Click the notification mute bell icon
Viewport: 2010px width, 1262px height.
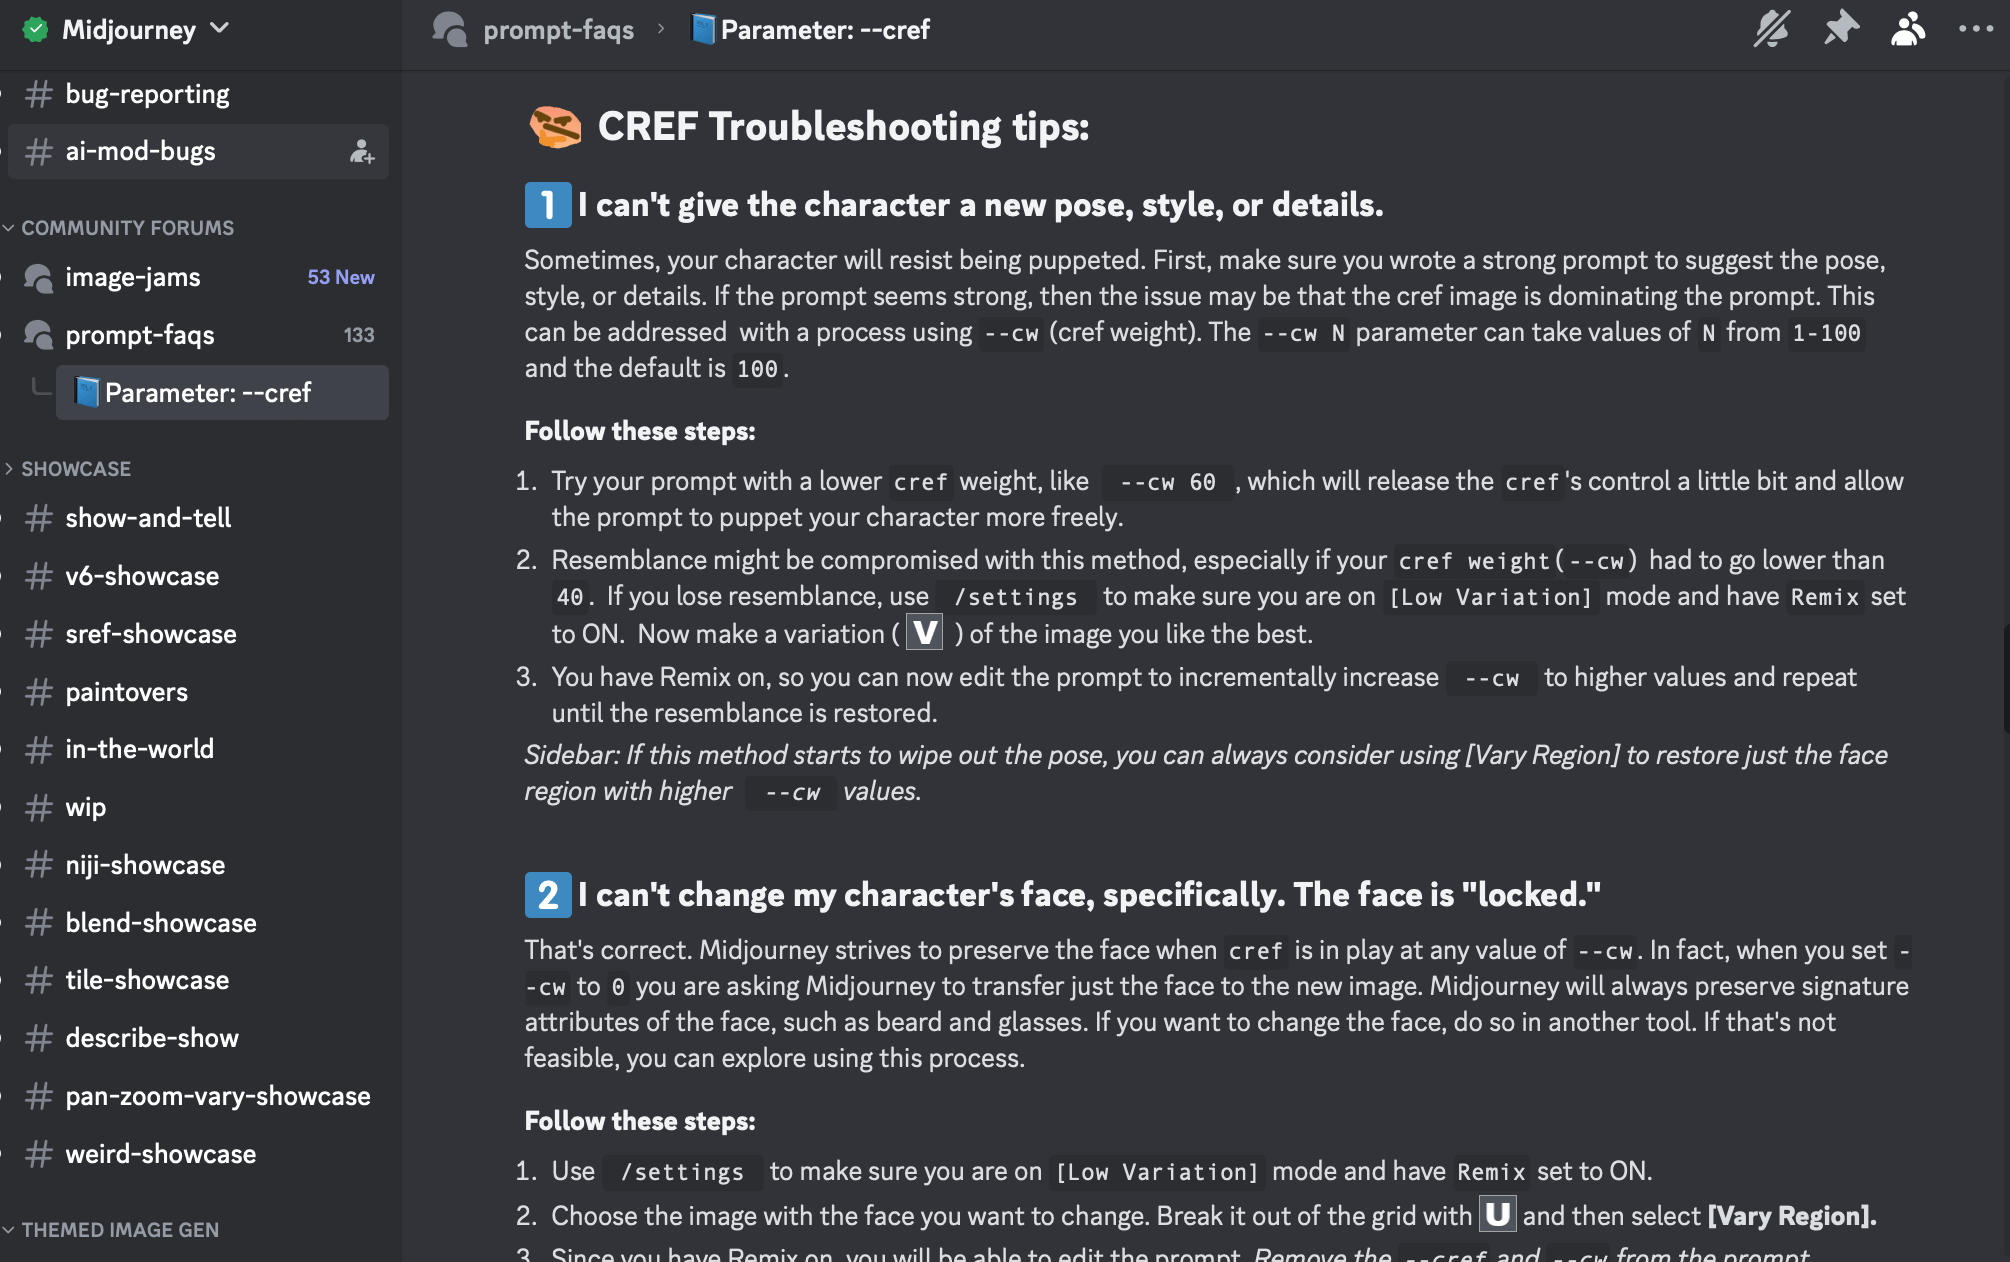[1772, 29]
